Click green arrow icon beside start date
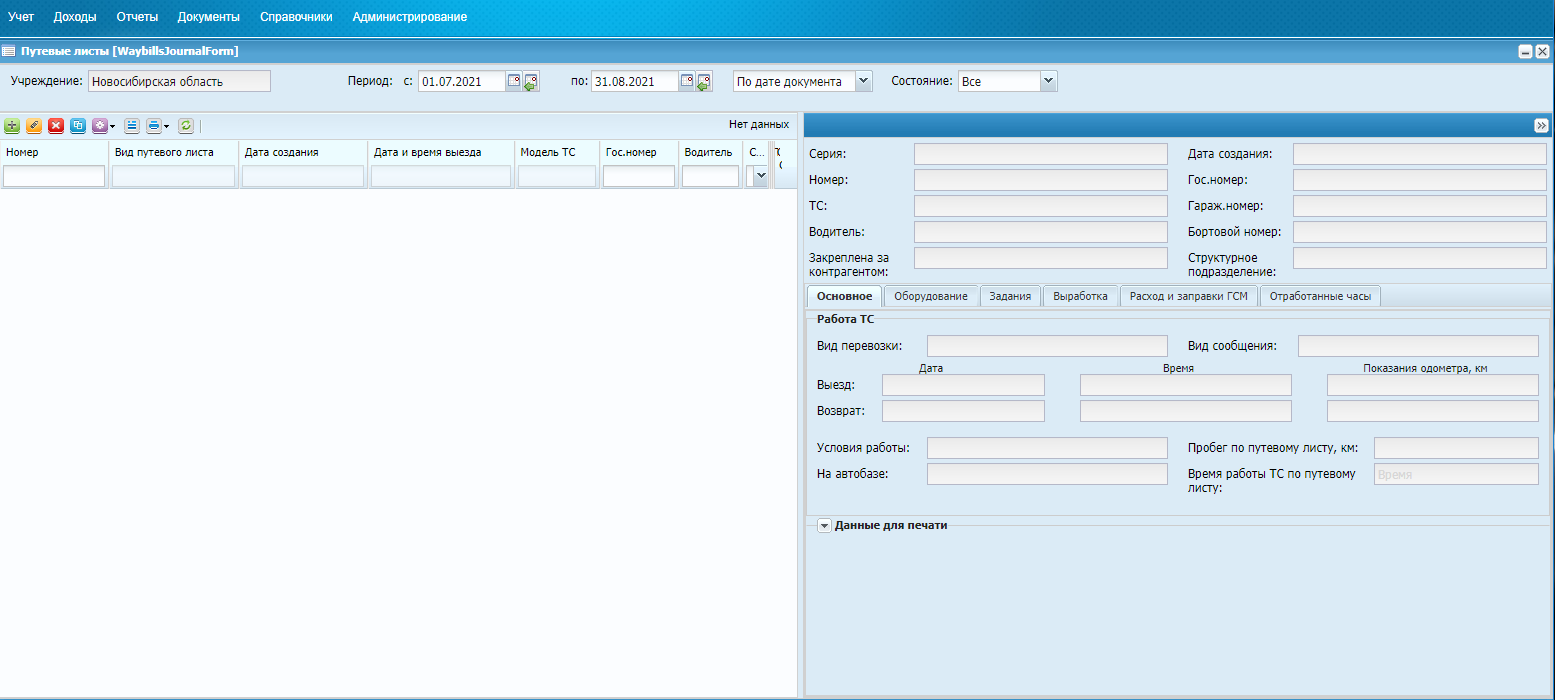Viewport: 1555px width, 700px height. click(x=531, y=82)
